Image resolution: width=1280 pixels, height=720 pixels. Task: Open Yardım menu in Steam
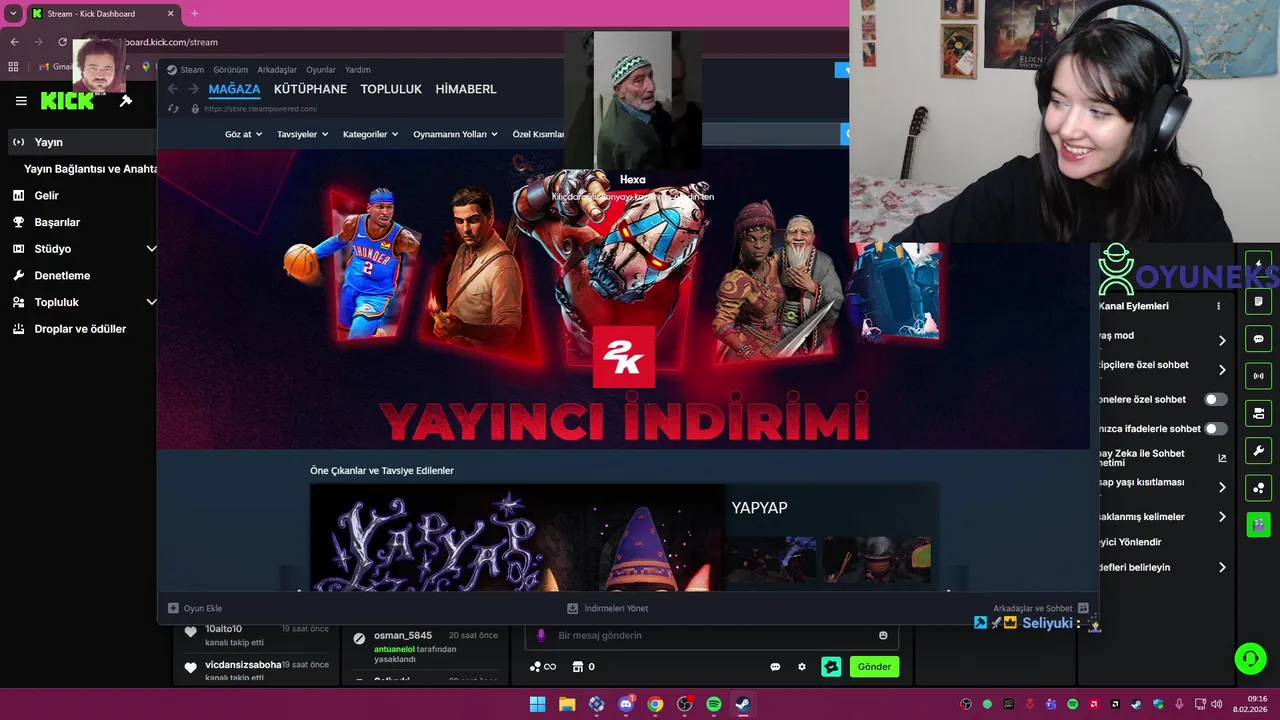click(x=358, y=70)
